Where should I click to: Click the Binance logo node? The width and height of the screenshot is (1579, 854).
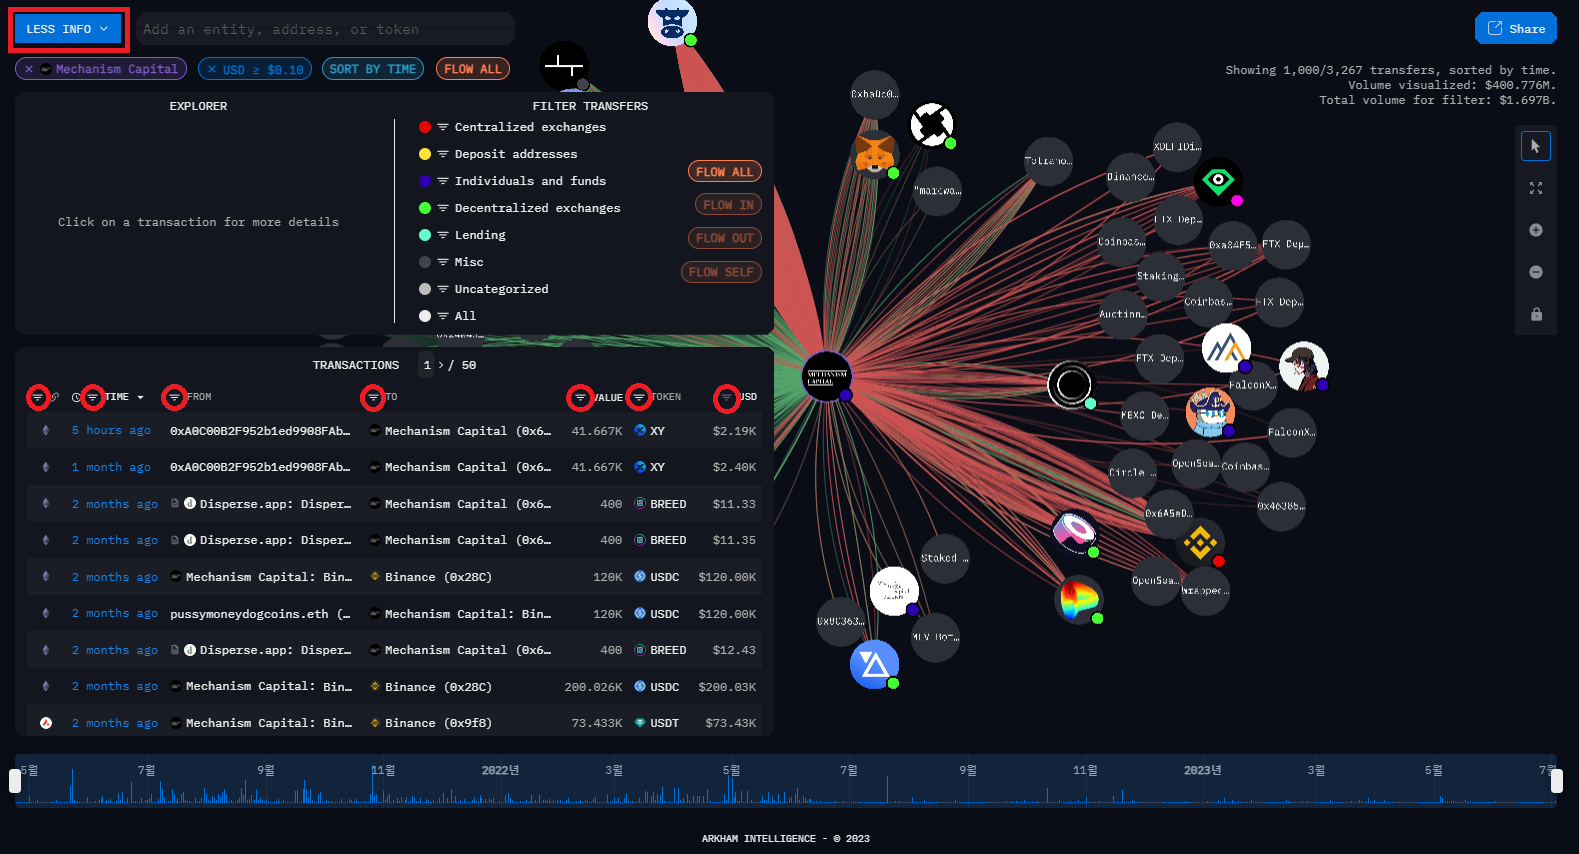coord(1200,543)
